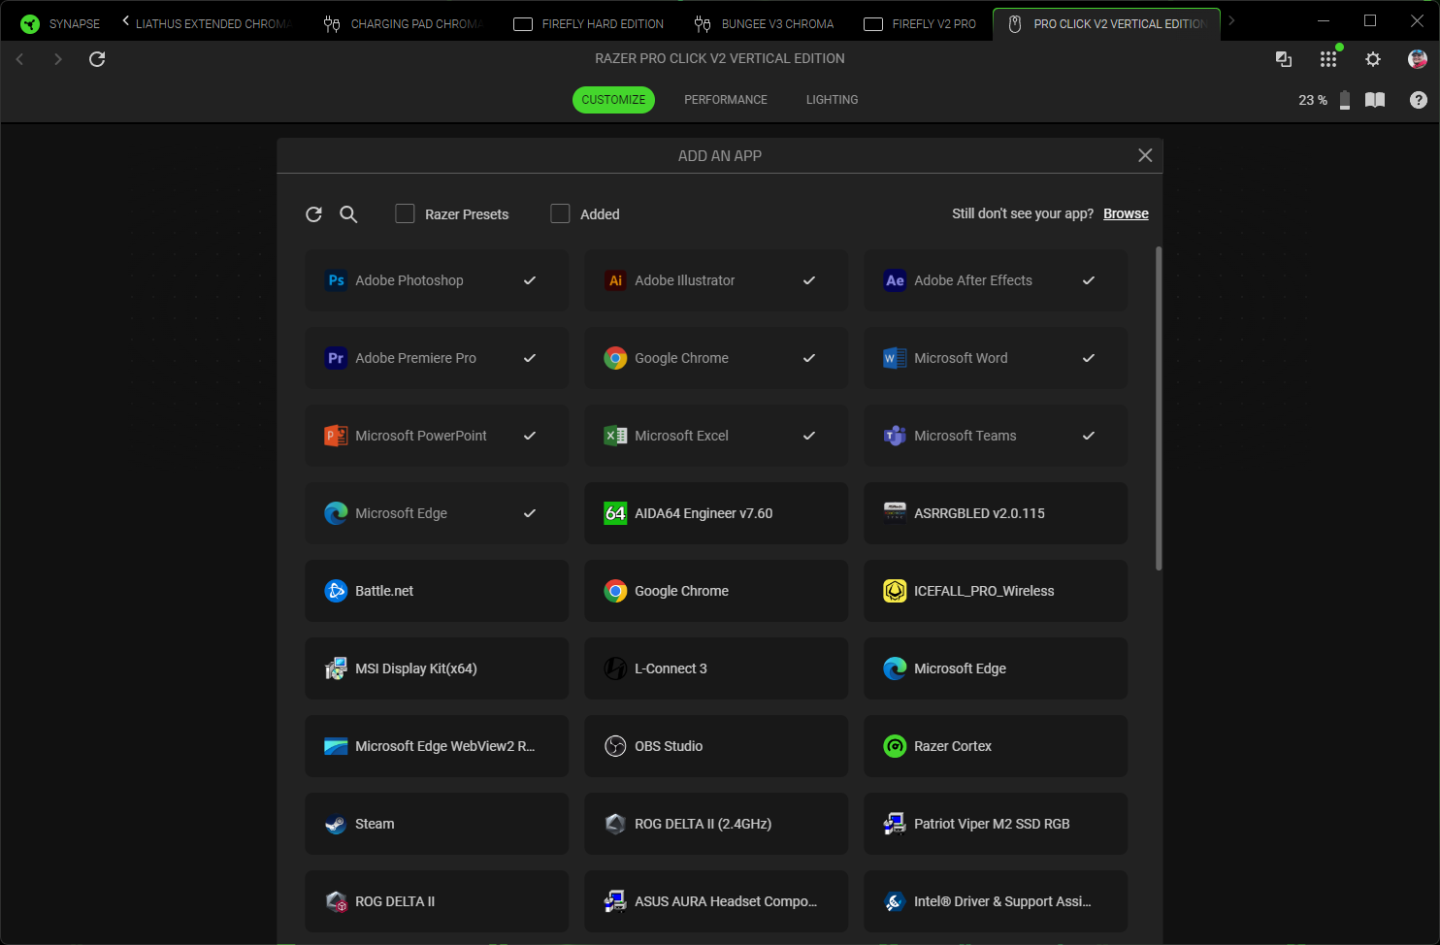This screenshot has width=1440, height=945.
Task: Click the battery level icon
Action: [x=1345, y=100]
